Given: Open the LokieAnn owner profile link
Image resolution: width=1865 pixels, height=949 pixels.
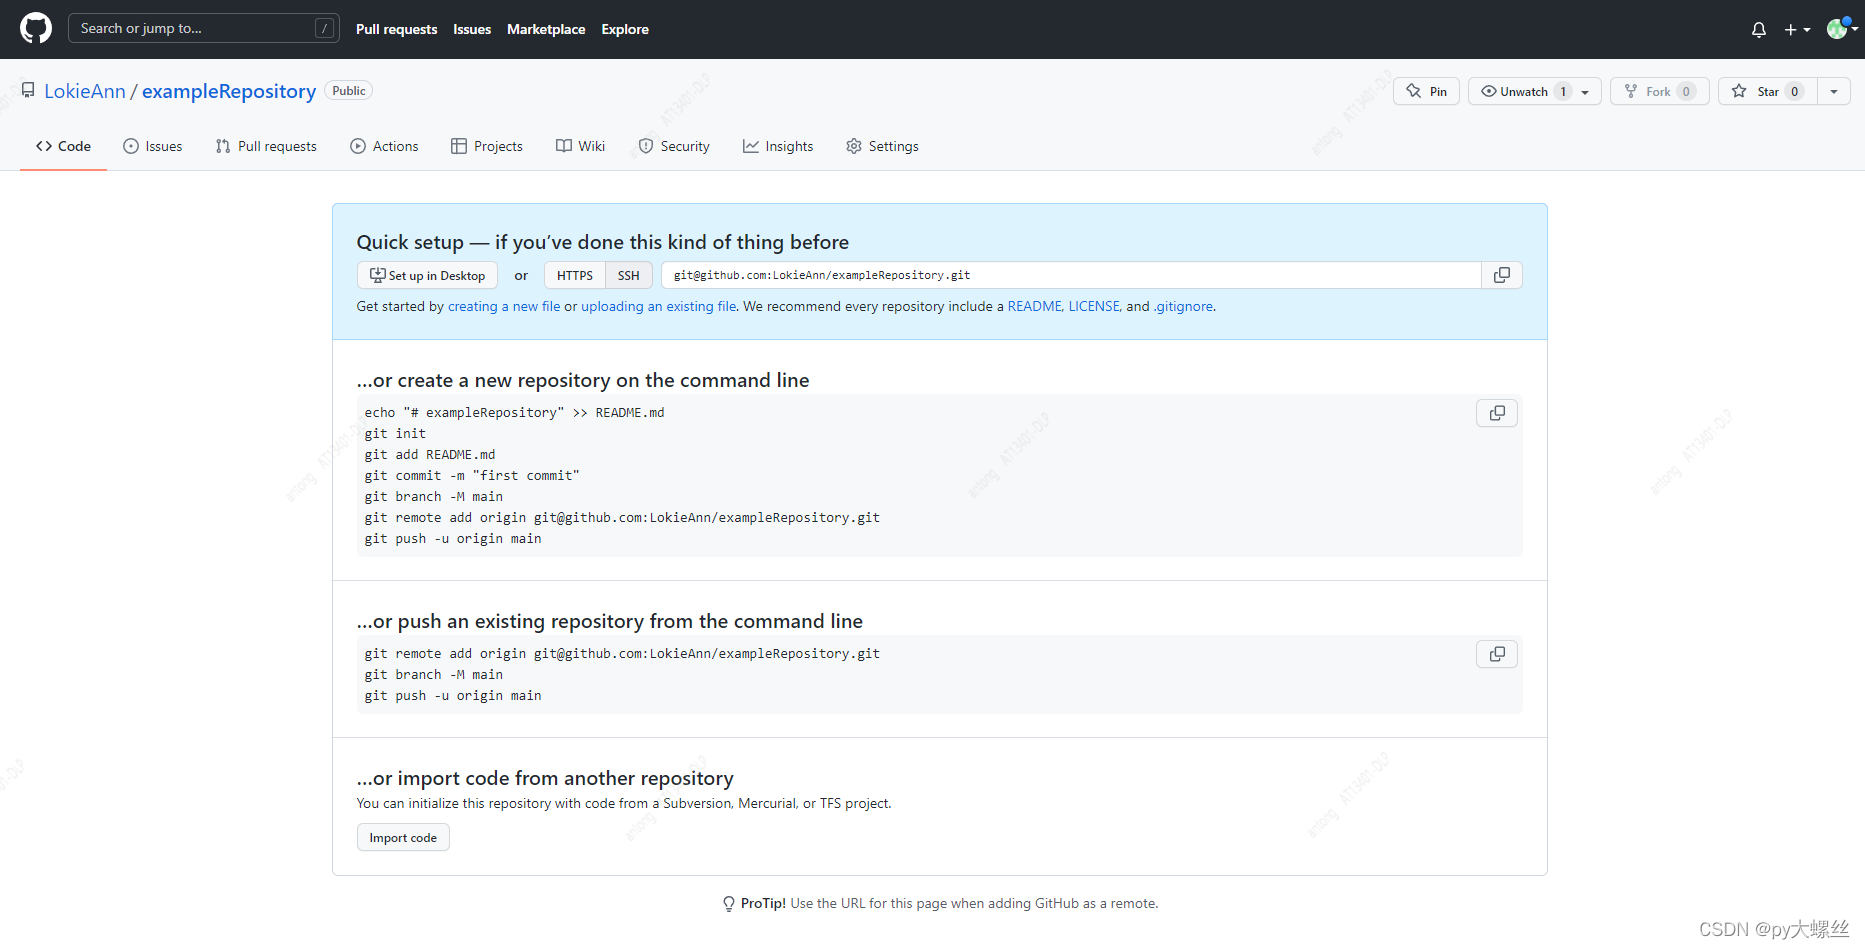Looking at the screenshot, I should pos(85,91).
